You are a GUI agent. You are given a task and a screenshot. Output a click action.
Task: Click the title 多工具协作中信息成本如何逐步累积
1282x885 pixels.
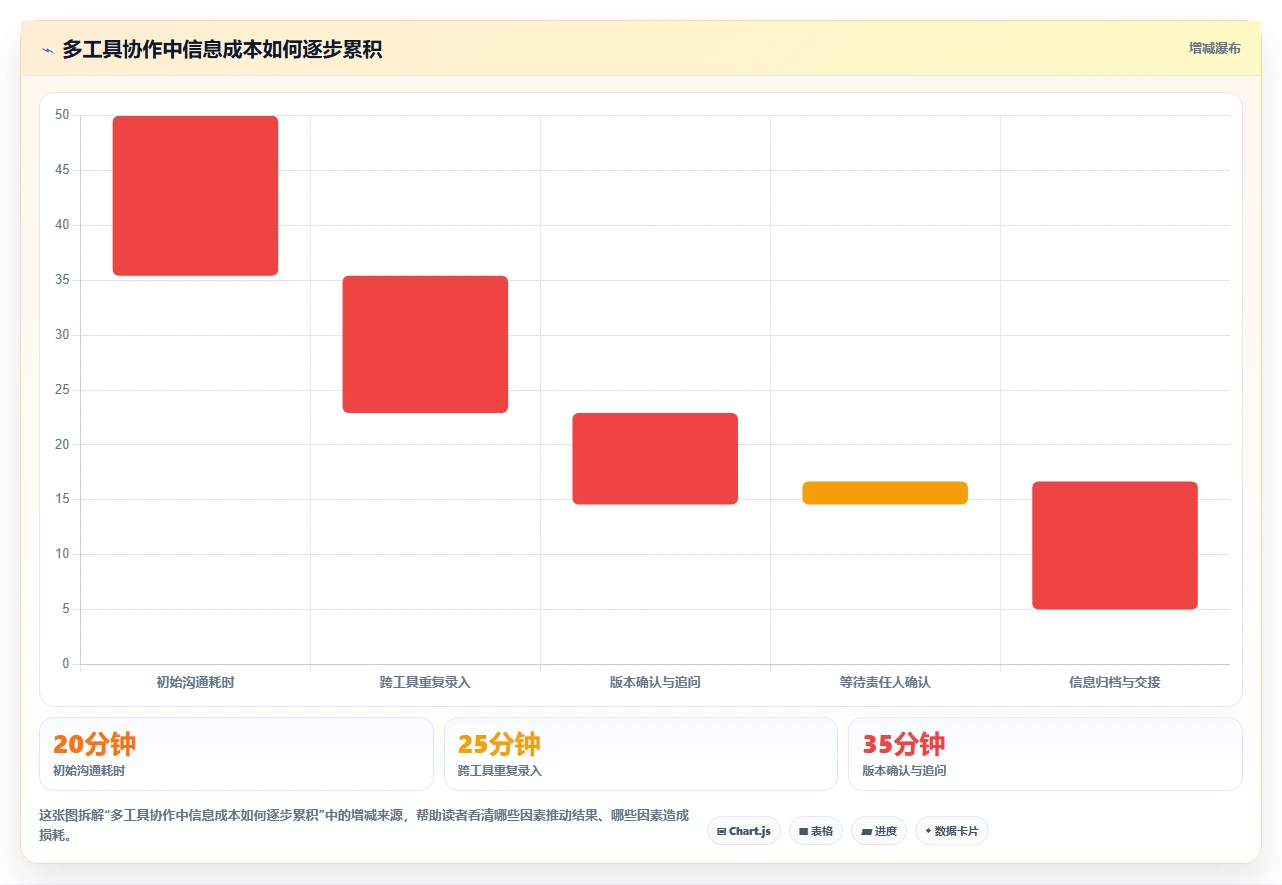point(222,49)
